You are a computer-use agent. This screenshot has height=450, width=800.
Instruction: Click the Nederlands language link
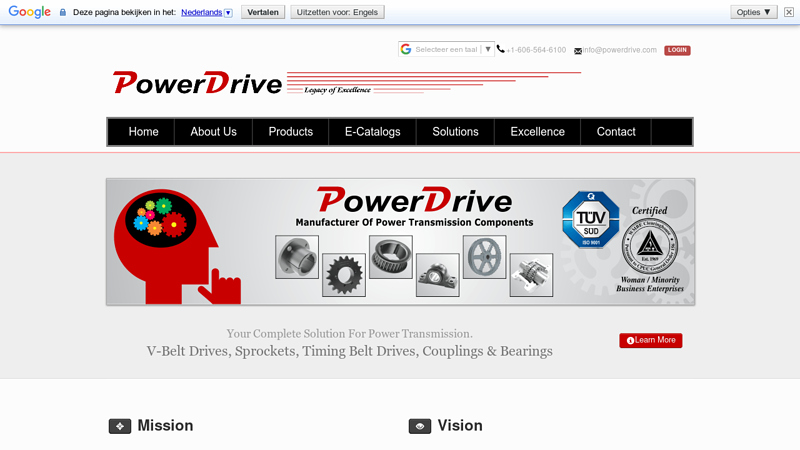click(202, 12)
